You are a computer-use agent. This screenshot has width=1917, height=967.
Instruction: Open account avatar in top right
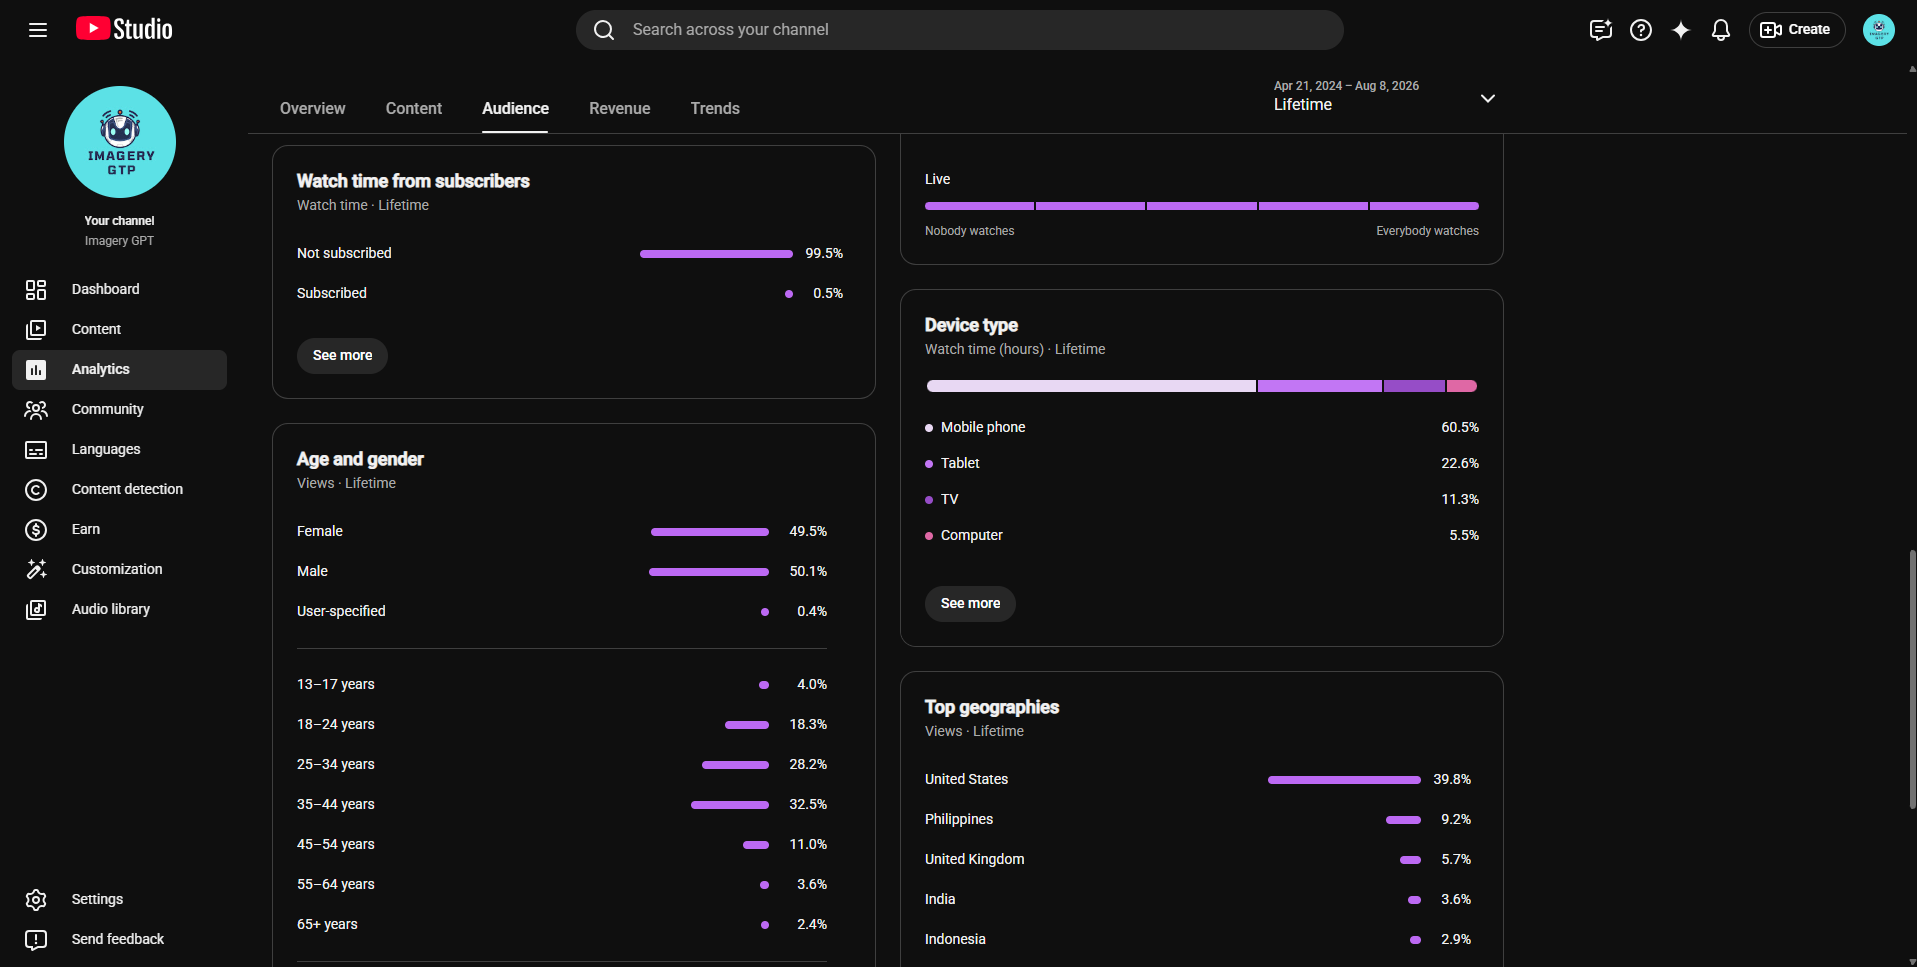coord(1878,30)
